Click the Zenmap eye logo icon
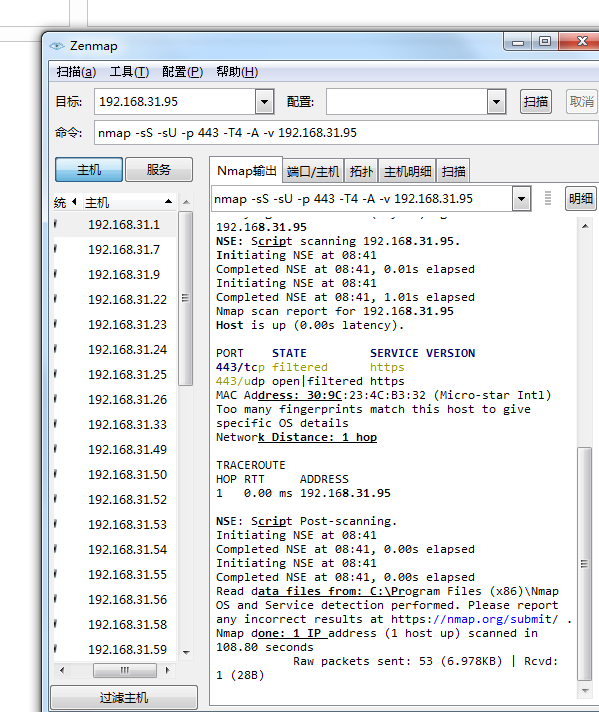Viewport: 599px width, 712px height. [57, 46]
